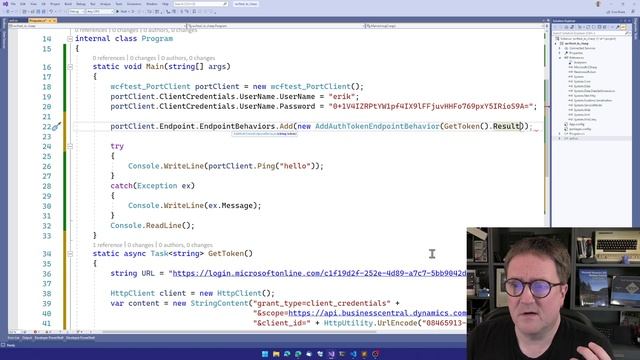640x360 pixels.
Task: Collapse the Main method outline
Action: 70,67
